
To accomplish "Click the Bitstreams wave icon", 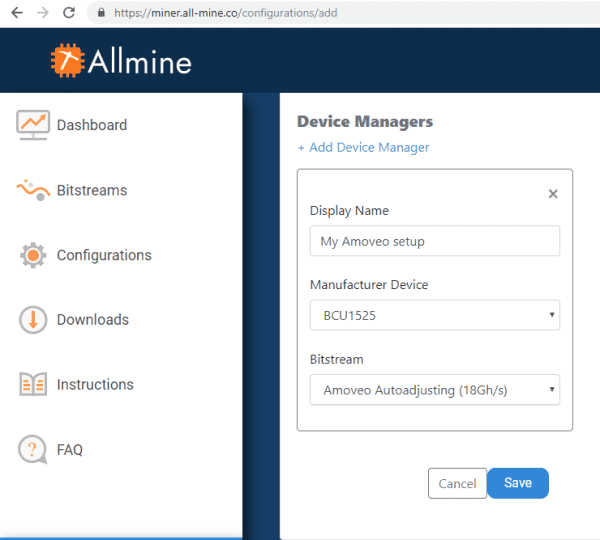I will pyautogui.click(x=33, y=190).
